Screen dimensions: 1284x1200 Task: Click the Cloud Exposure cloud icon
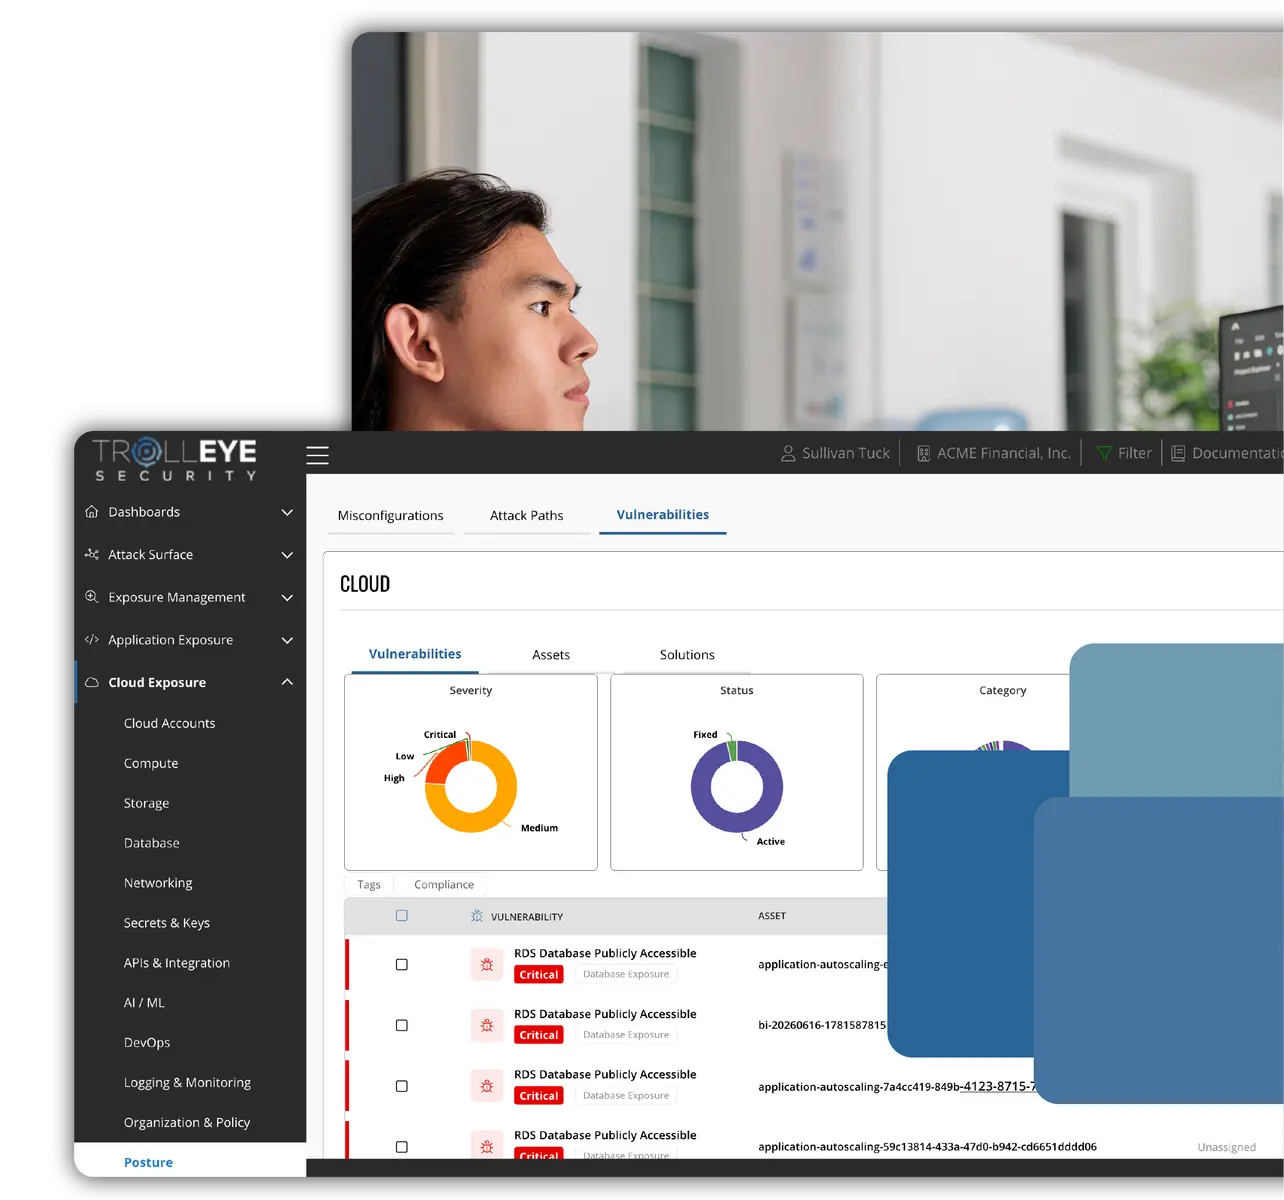[x=92, y=683]
